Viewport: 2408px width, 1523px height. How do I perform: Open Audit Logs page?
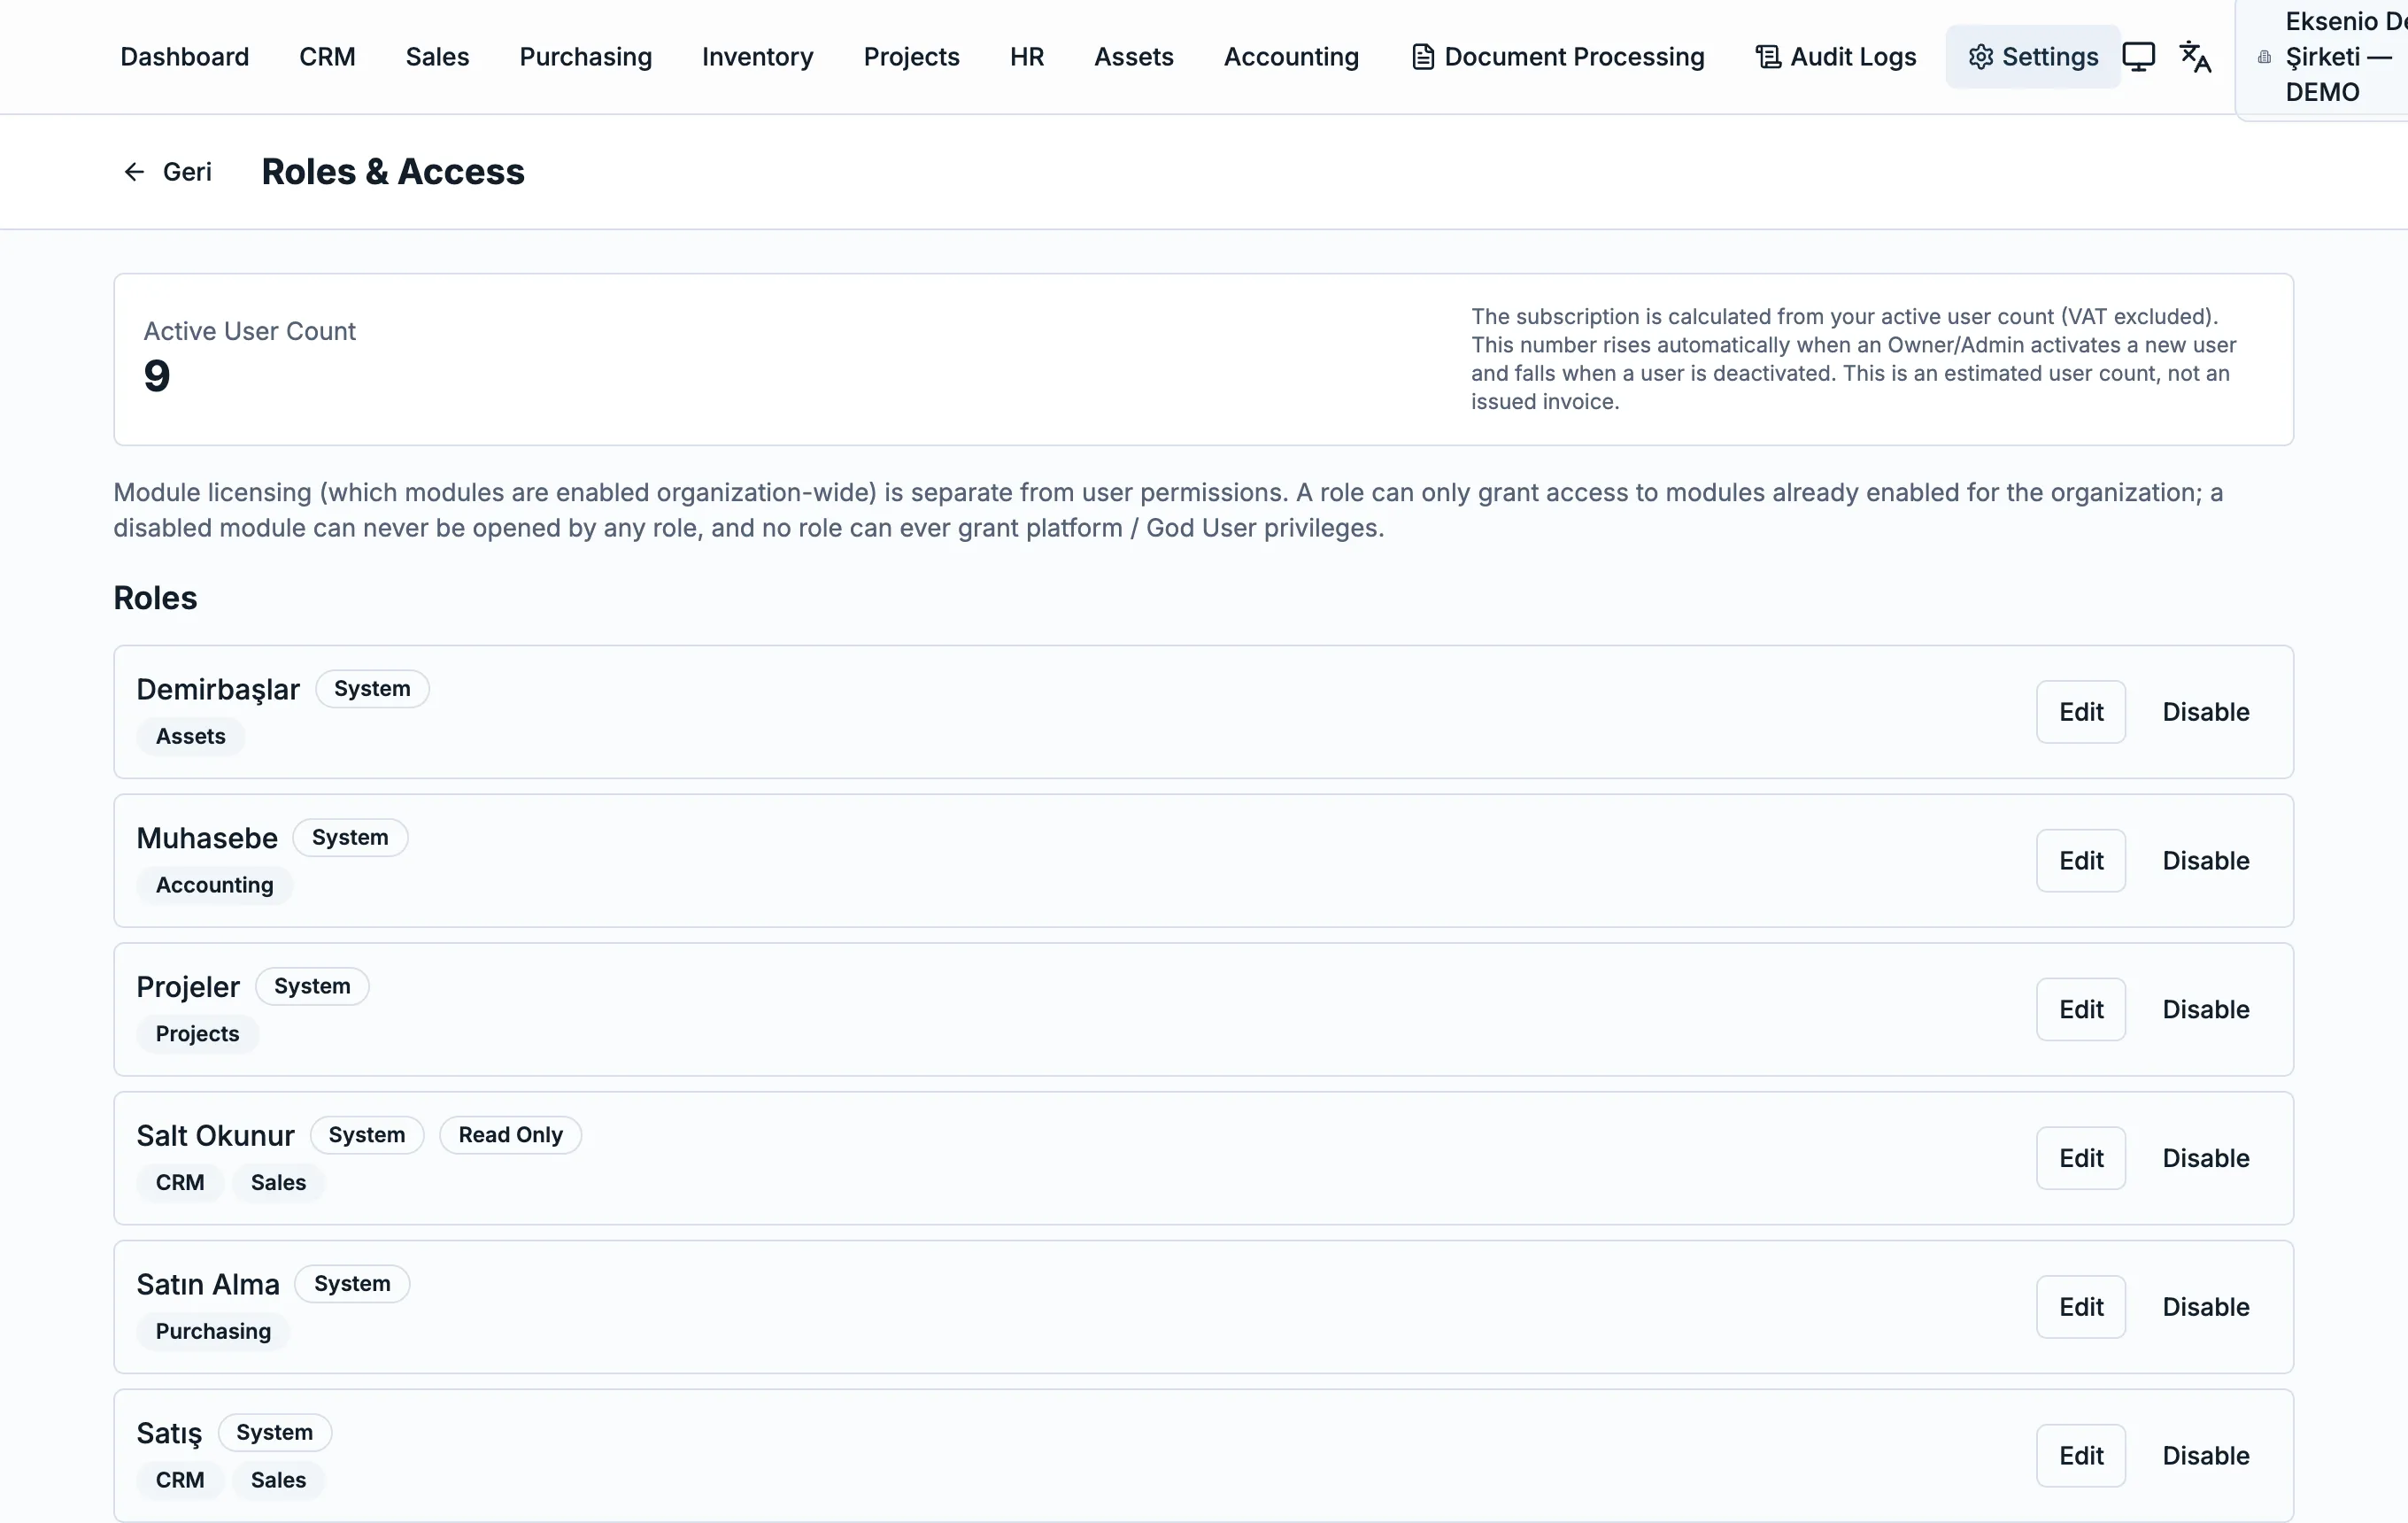1836,57
